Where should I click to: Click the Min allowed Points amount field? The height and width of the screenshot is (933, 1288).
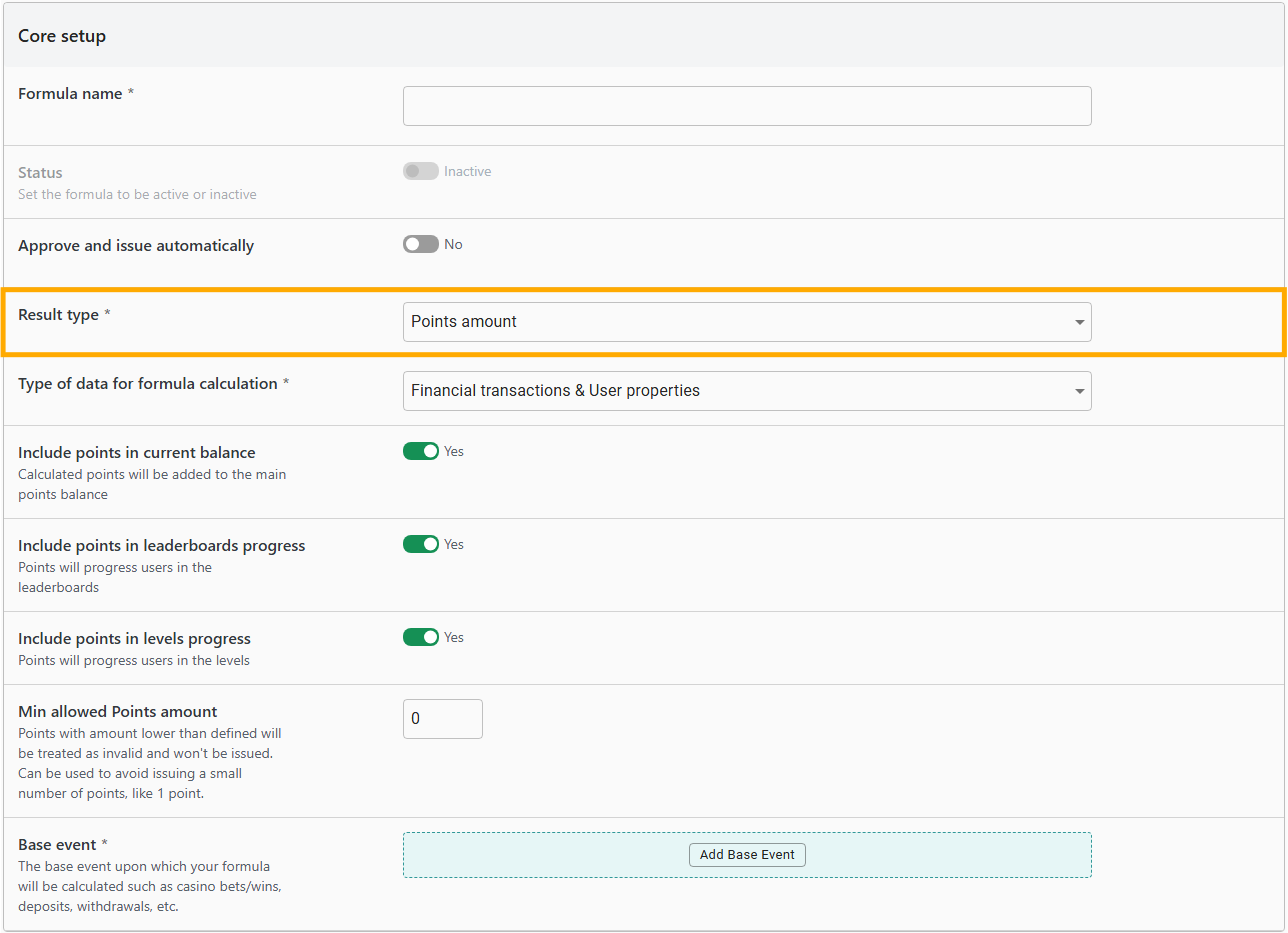pyautogui.click(x=442, y=719)
